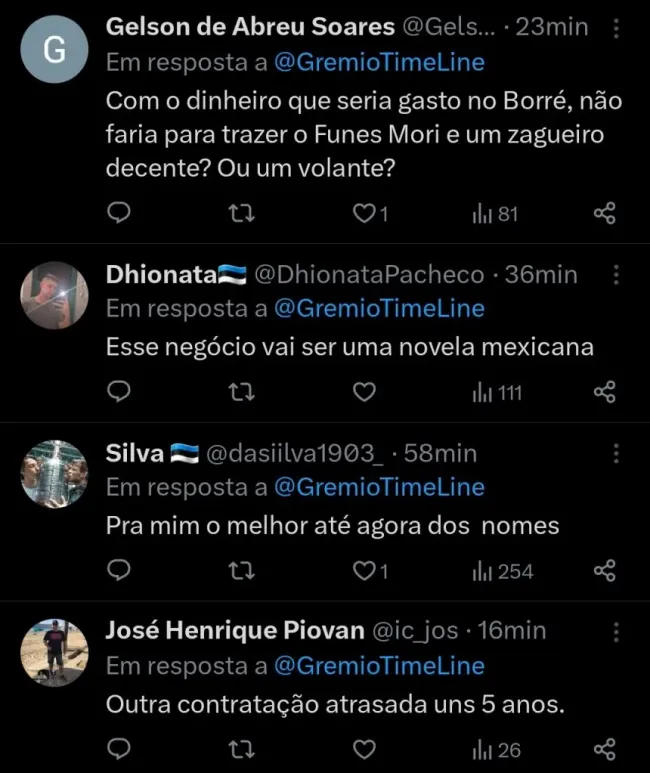View 254 views analytics on Silva's tweet

point(502,571)
